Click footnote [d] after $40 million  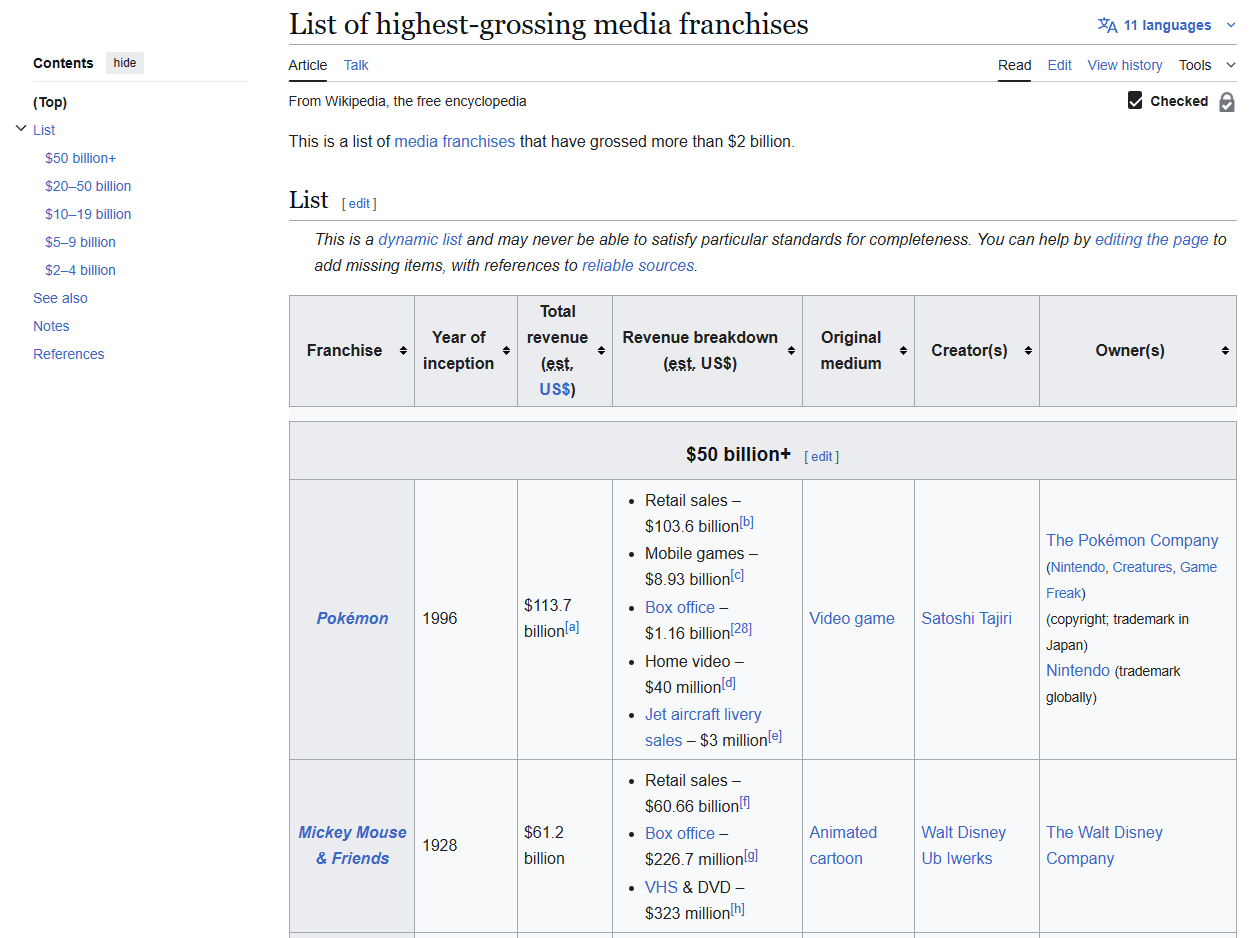[728, 682]
